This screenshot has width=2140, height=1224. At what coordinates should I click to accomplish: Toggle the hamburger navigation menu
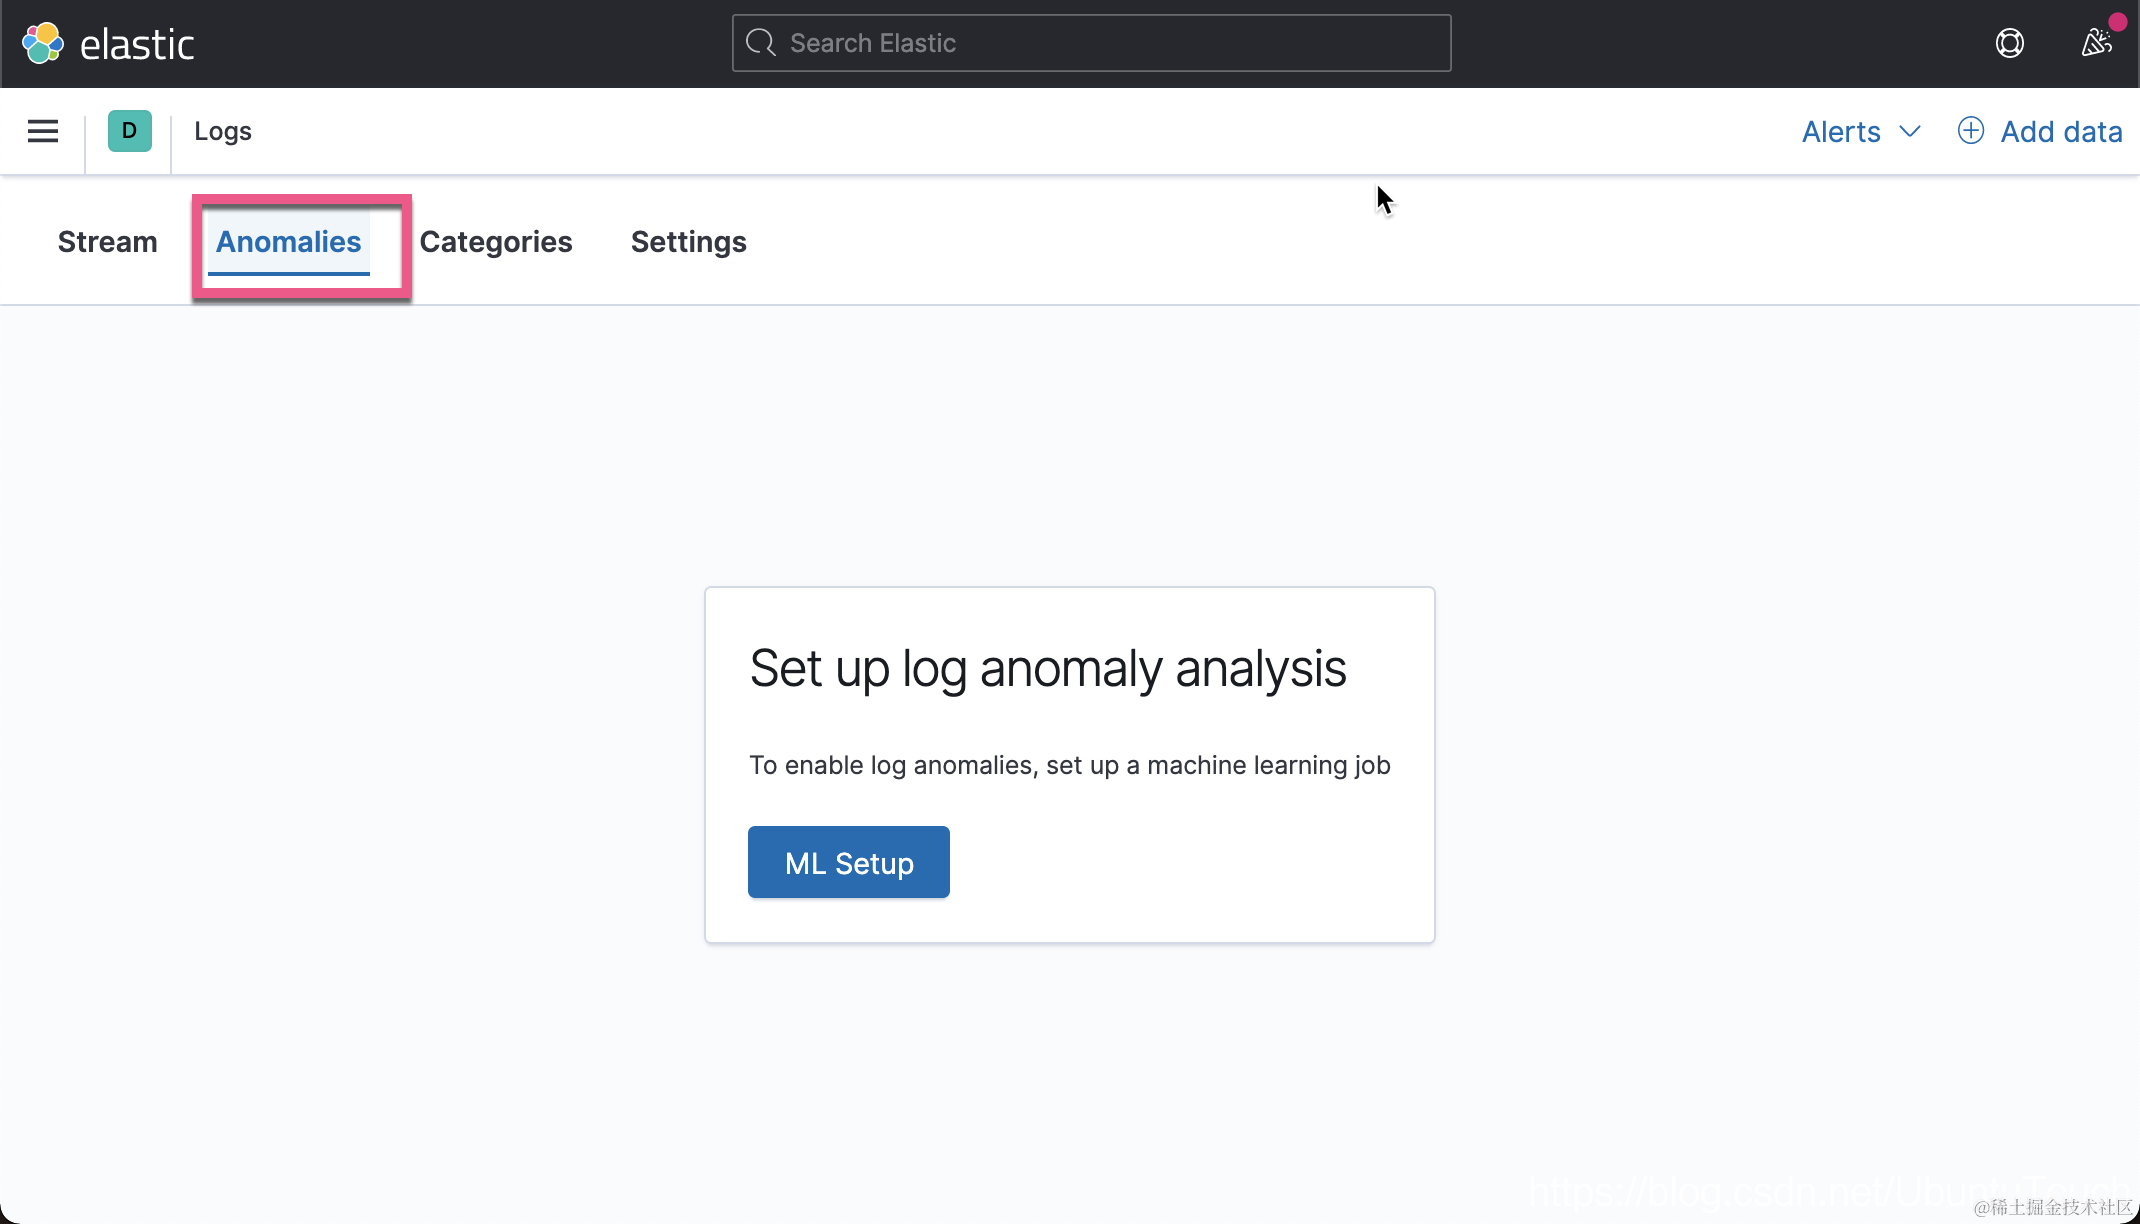43,131
